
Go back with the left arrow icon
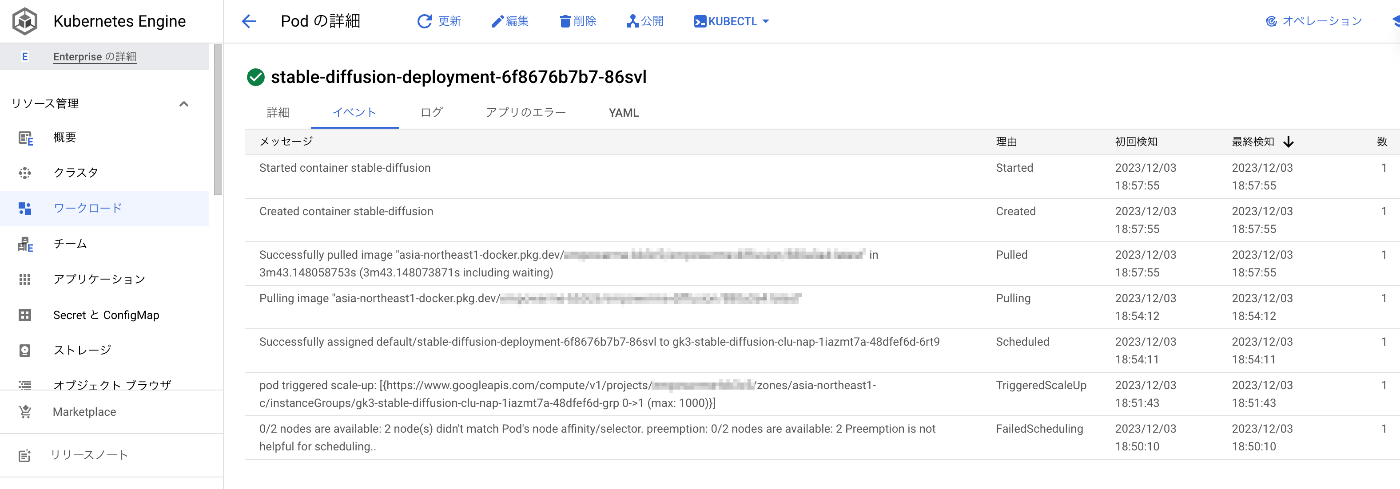(x=249, y=21)
